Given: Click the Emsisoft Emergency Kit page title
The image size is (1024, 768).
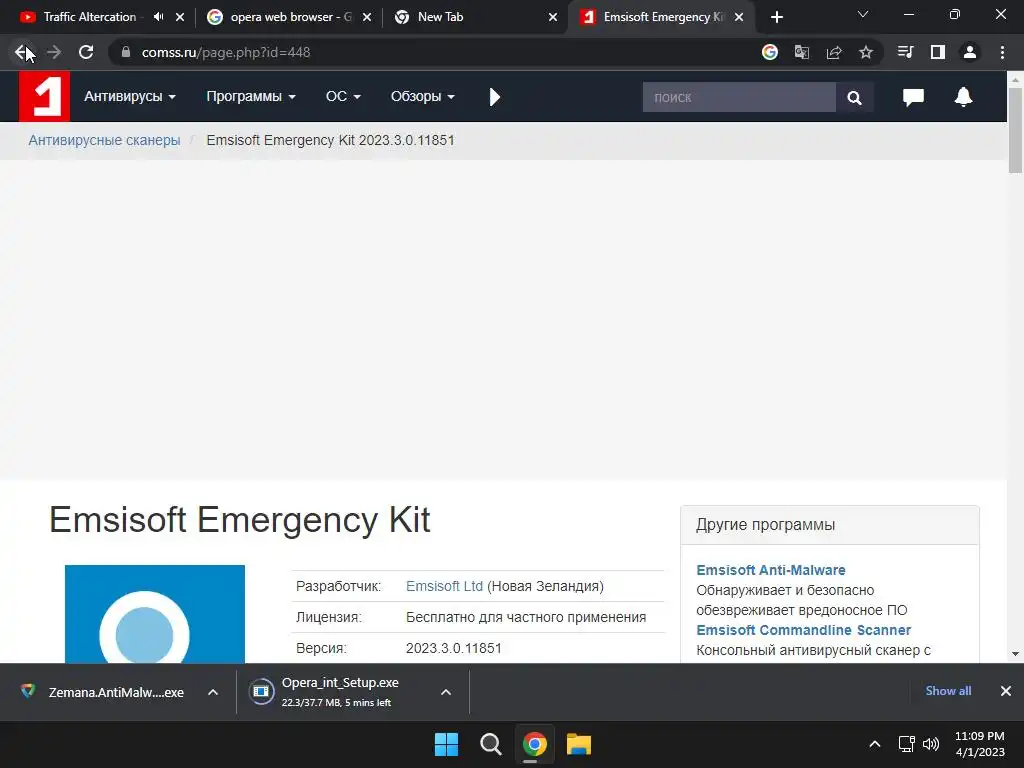Looking at the screenshot, I should coord(240,520).
